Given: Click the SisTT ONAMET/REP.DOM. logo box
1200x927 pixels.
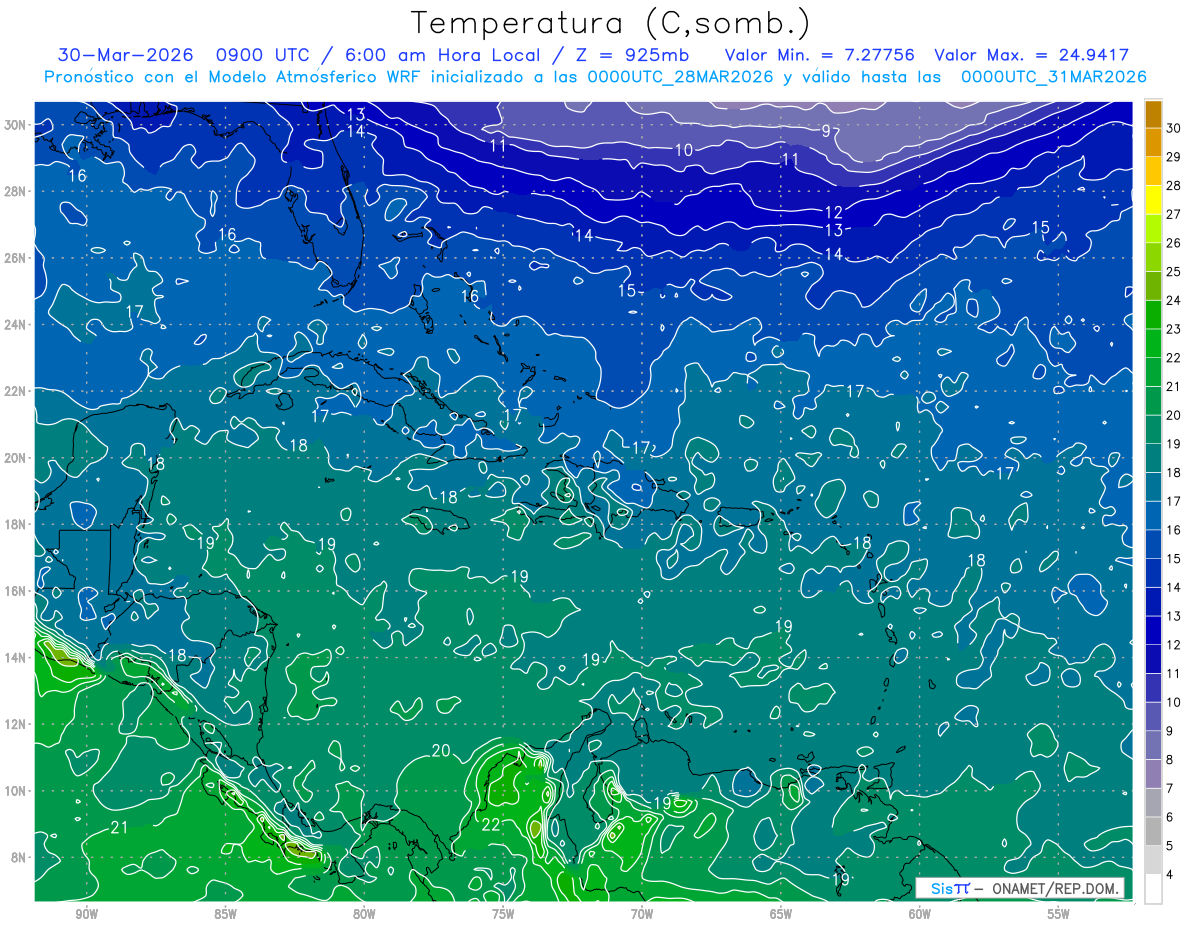Looking at the screenshot, I should [1021, 888].
